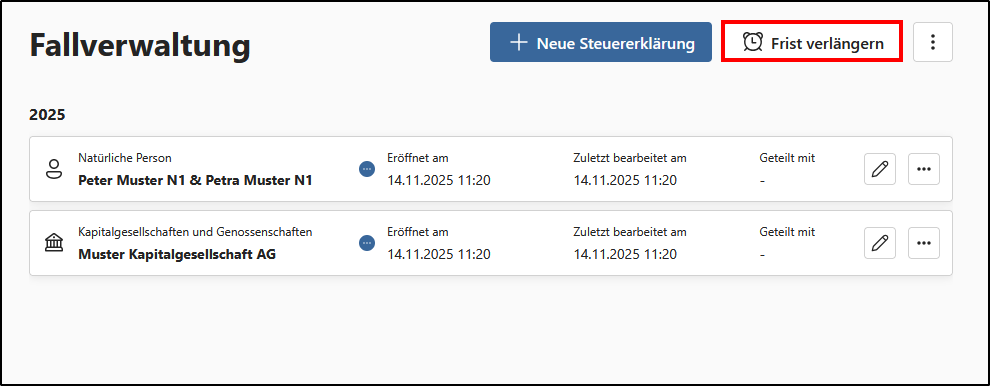Click the Frist verlängern button
The image size is (990, 386).
812,42
